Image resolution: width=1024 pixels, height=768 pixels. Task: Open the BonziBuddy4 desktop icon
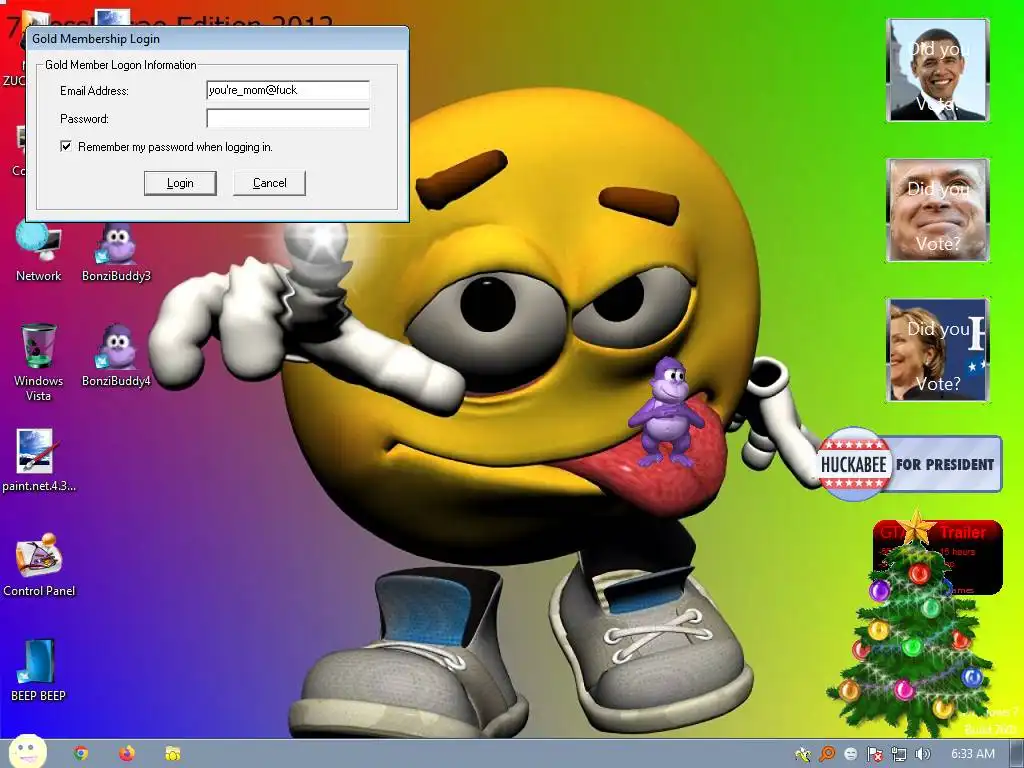click(116, 356)
